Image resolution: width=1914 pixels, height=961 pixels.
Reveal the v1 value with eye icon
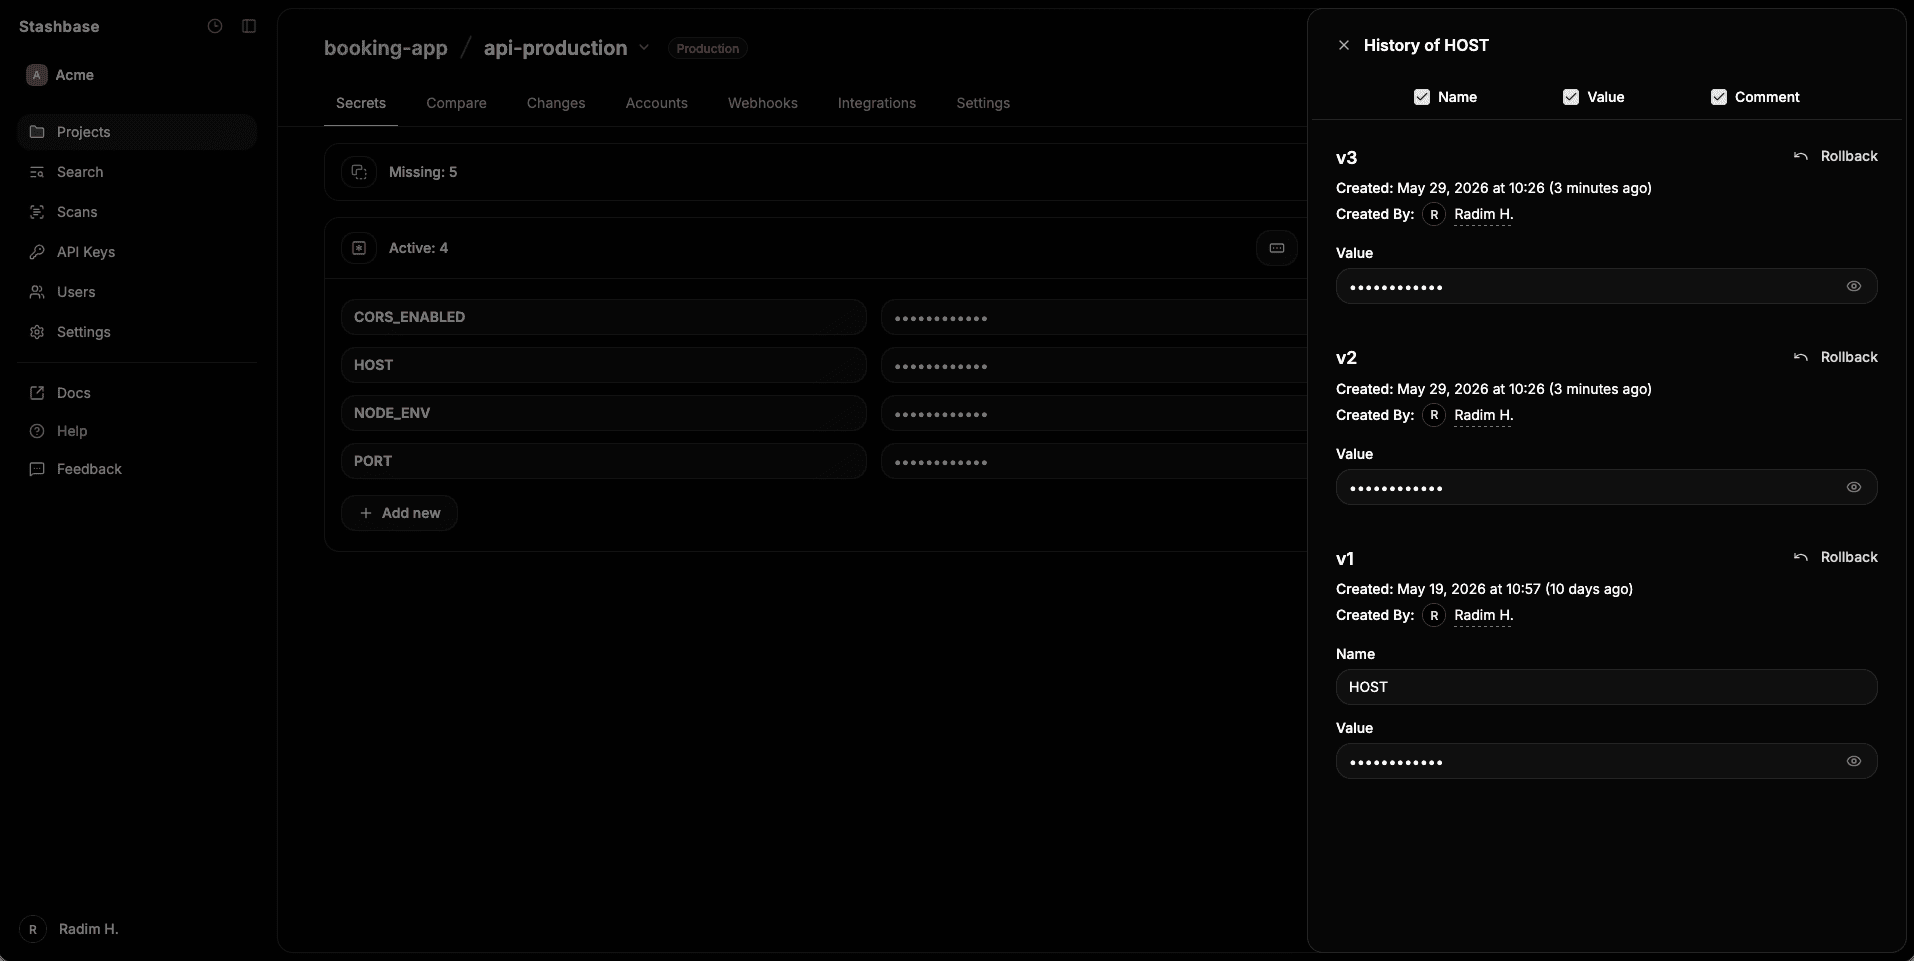coord(1854,761)
